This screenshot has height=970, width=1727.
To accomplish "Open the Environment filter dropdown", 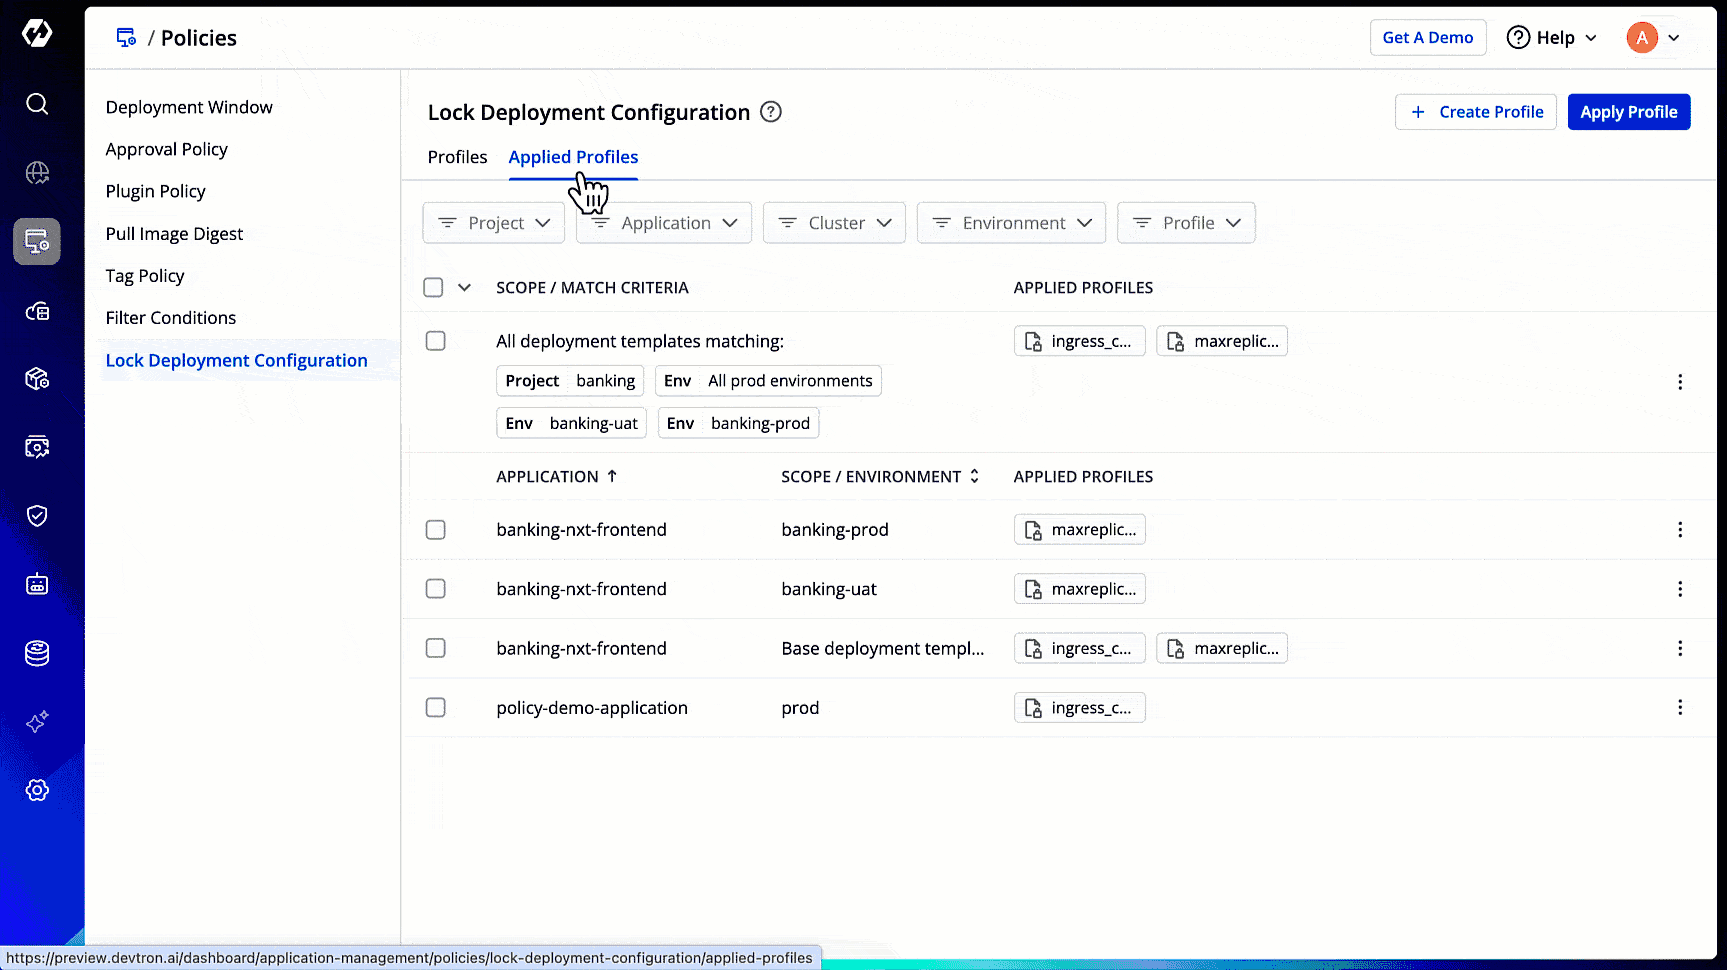I will (x=1011, y=223).
